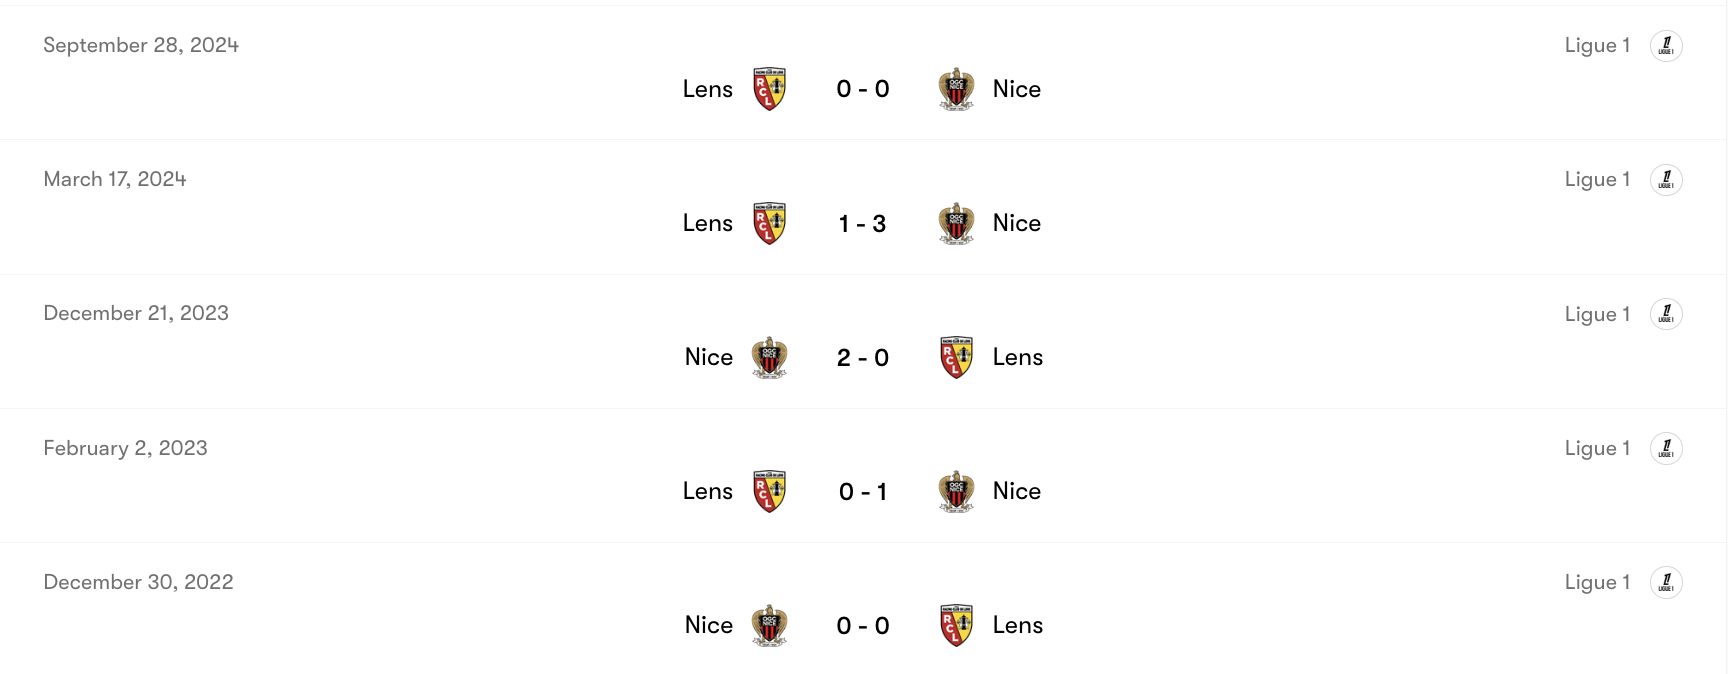1728x674 pixels.
Task: Open the Ligue 1 icon on the top row
Action: coord(1666,45)
